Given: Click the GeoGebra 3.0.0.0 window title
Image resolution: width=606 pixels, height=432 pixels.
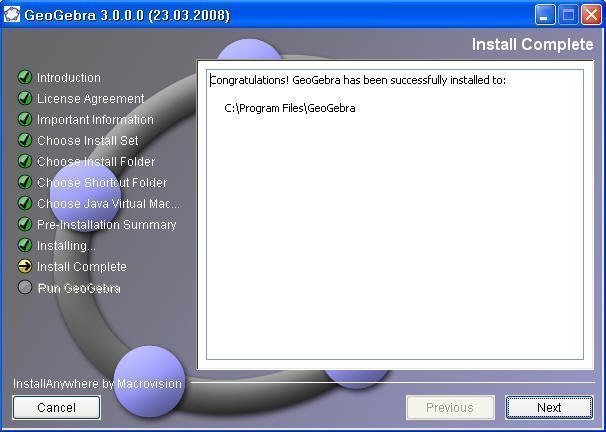Looking at the screenshot, I should click(127, 15).
